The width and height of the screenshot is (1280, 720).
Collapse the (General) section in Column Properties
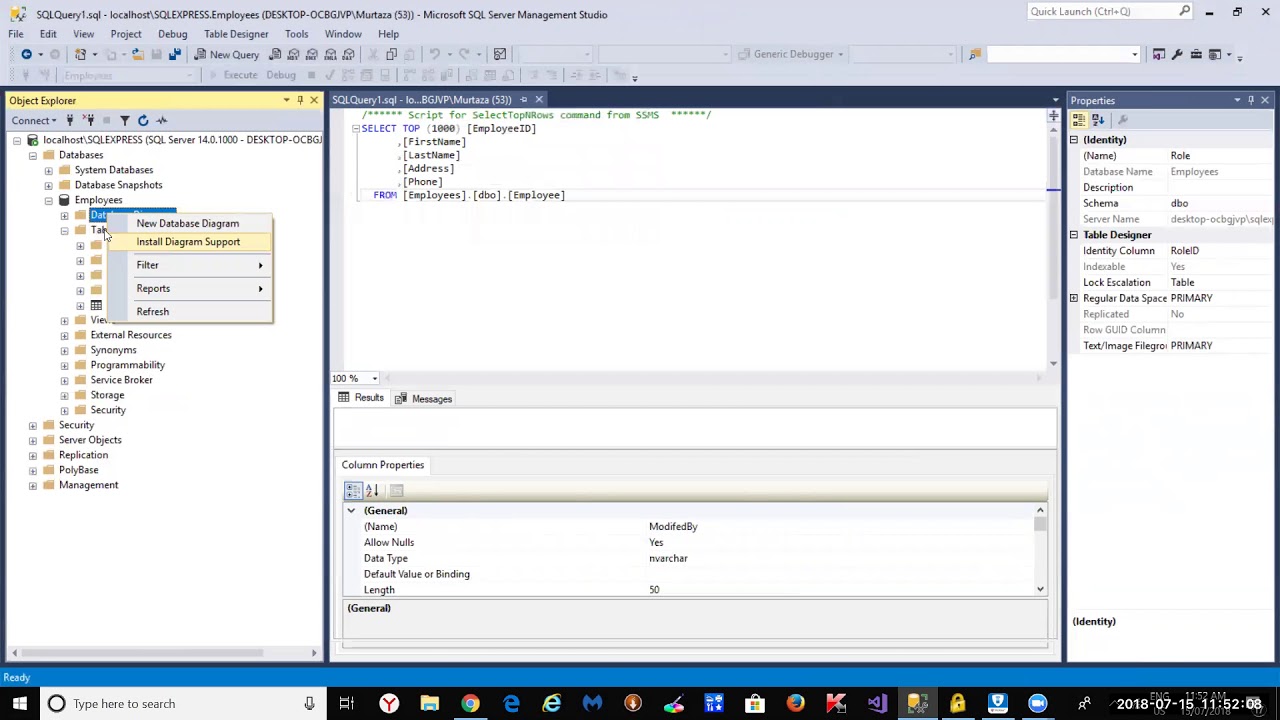(x=351, y=510)
